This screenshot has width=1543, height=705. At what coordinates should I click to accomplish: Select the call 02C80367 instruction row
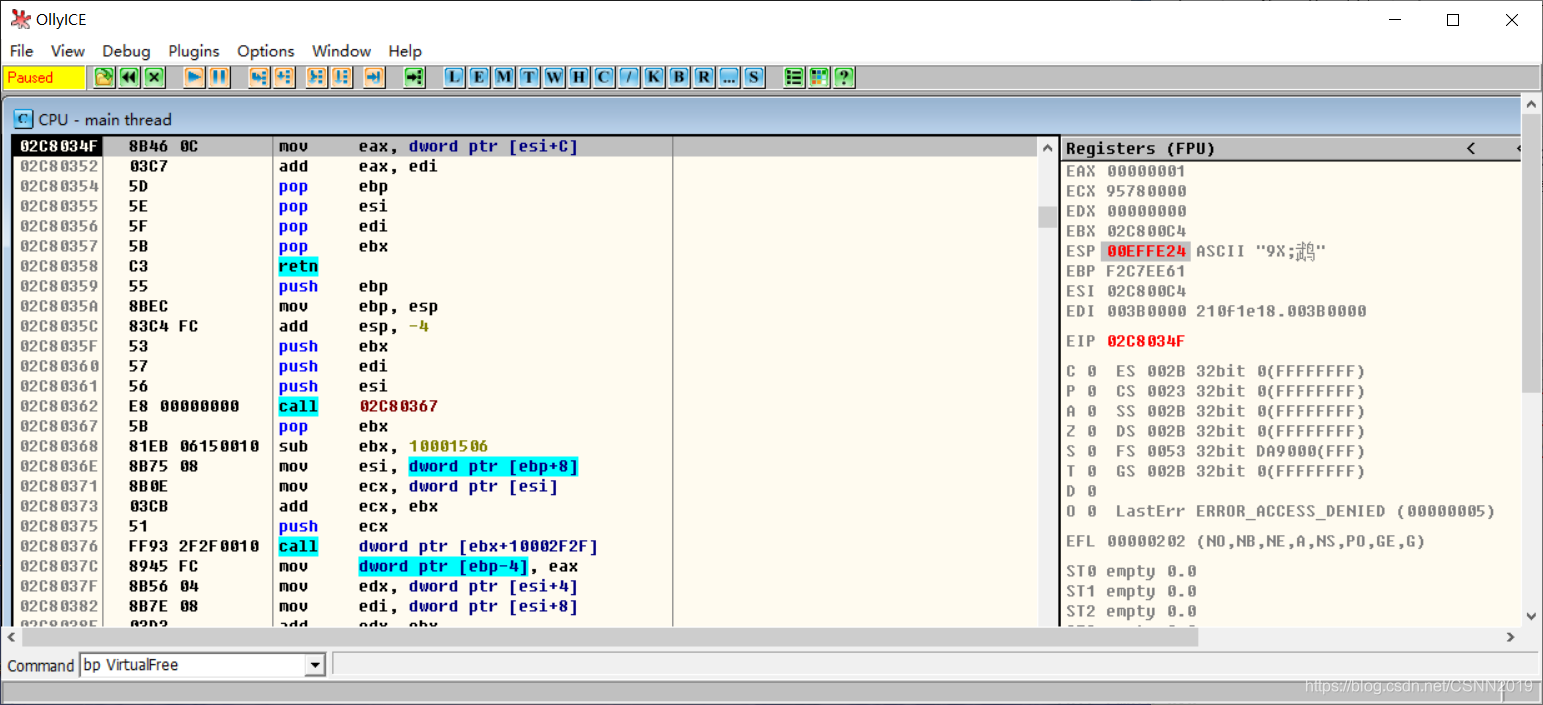pyautogui.click(x=526, y=407)
